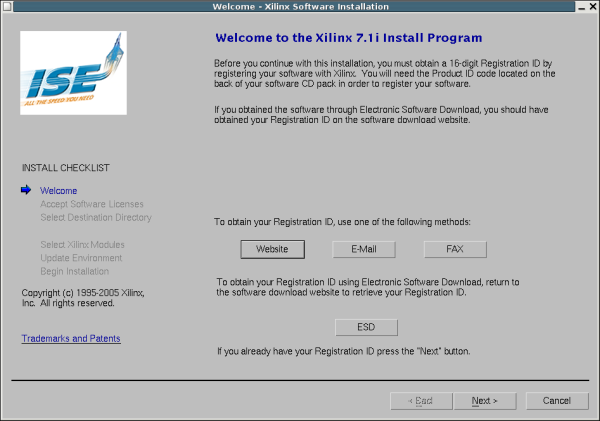This screenshot has height=421, width=600.
Task: Open the window menu icon in title bar
Action: pyautogui.click(x=7, y=6)
